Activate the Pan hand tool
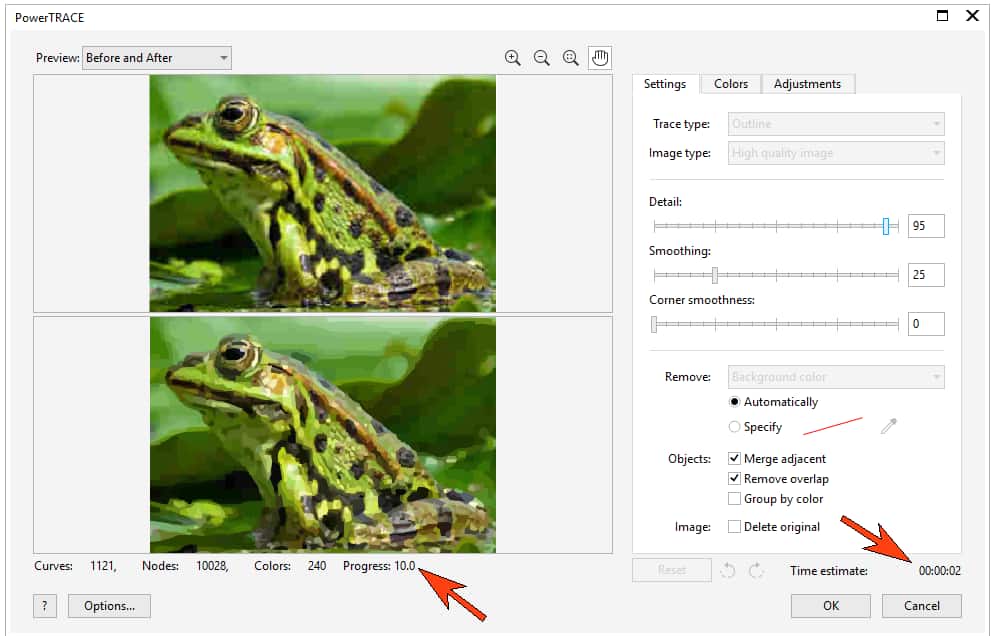Screen dimensions: 991x636 pyautogui.click(x=599, y=57)
